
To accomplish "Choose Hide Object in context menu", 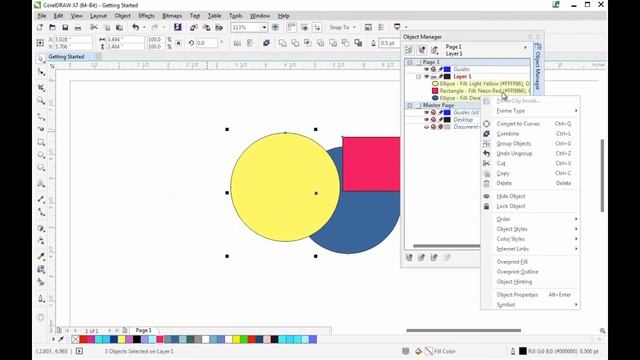I will point(530,196).
